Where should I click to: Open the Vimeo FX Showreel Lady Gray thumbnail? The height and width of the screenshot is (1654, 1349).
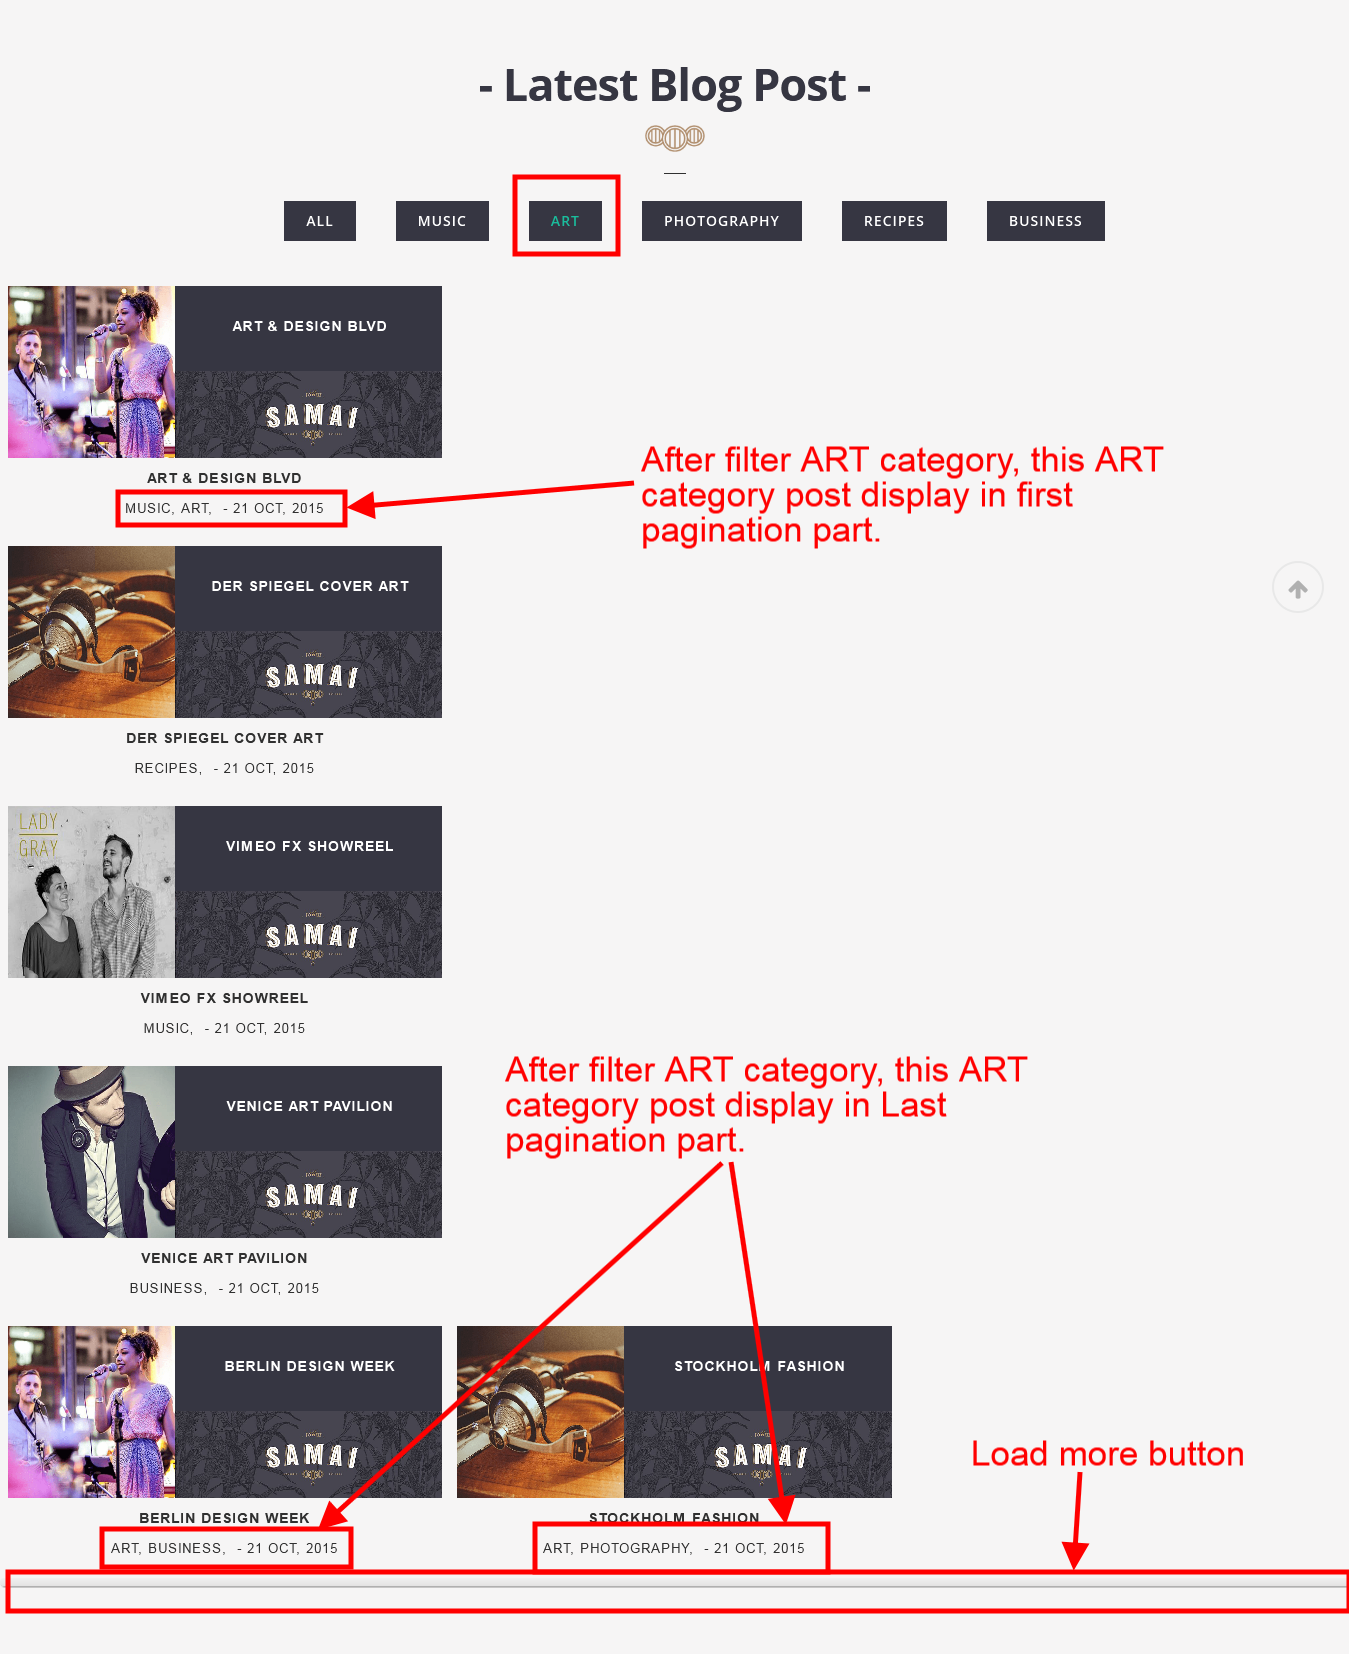click(x=91, y=892)
